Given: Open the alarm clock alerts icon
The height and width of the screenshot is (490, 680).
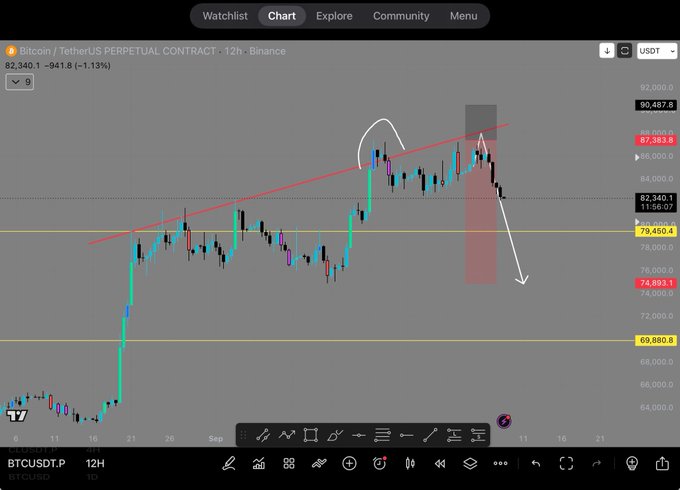Looking at the screenshot, I should point(379,464).
